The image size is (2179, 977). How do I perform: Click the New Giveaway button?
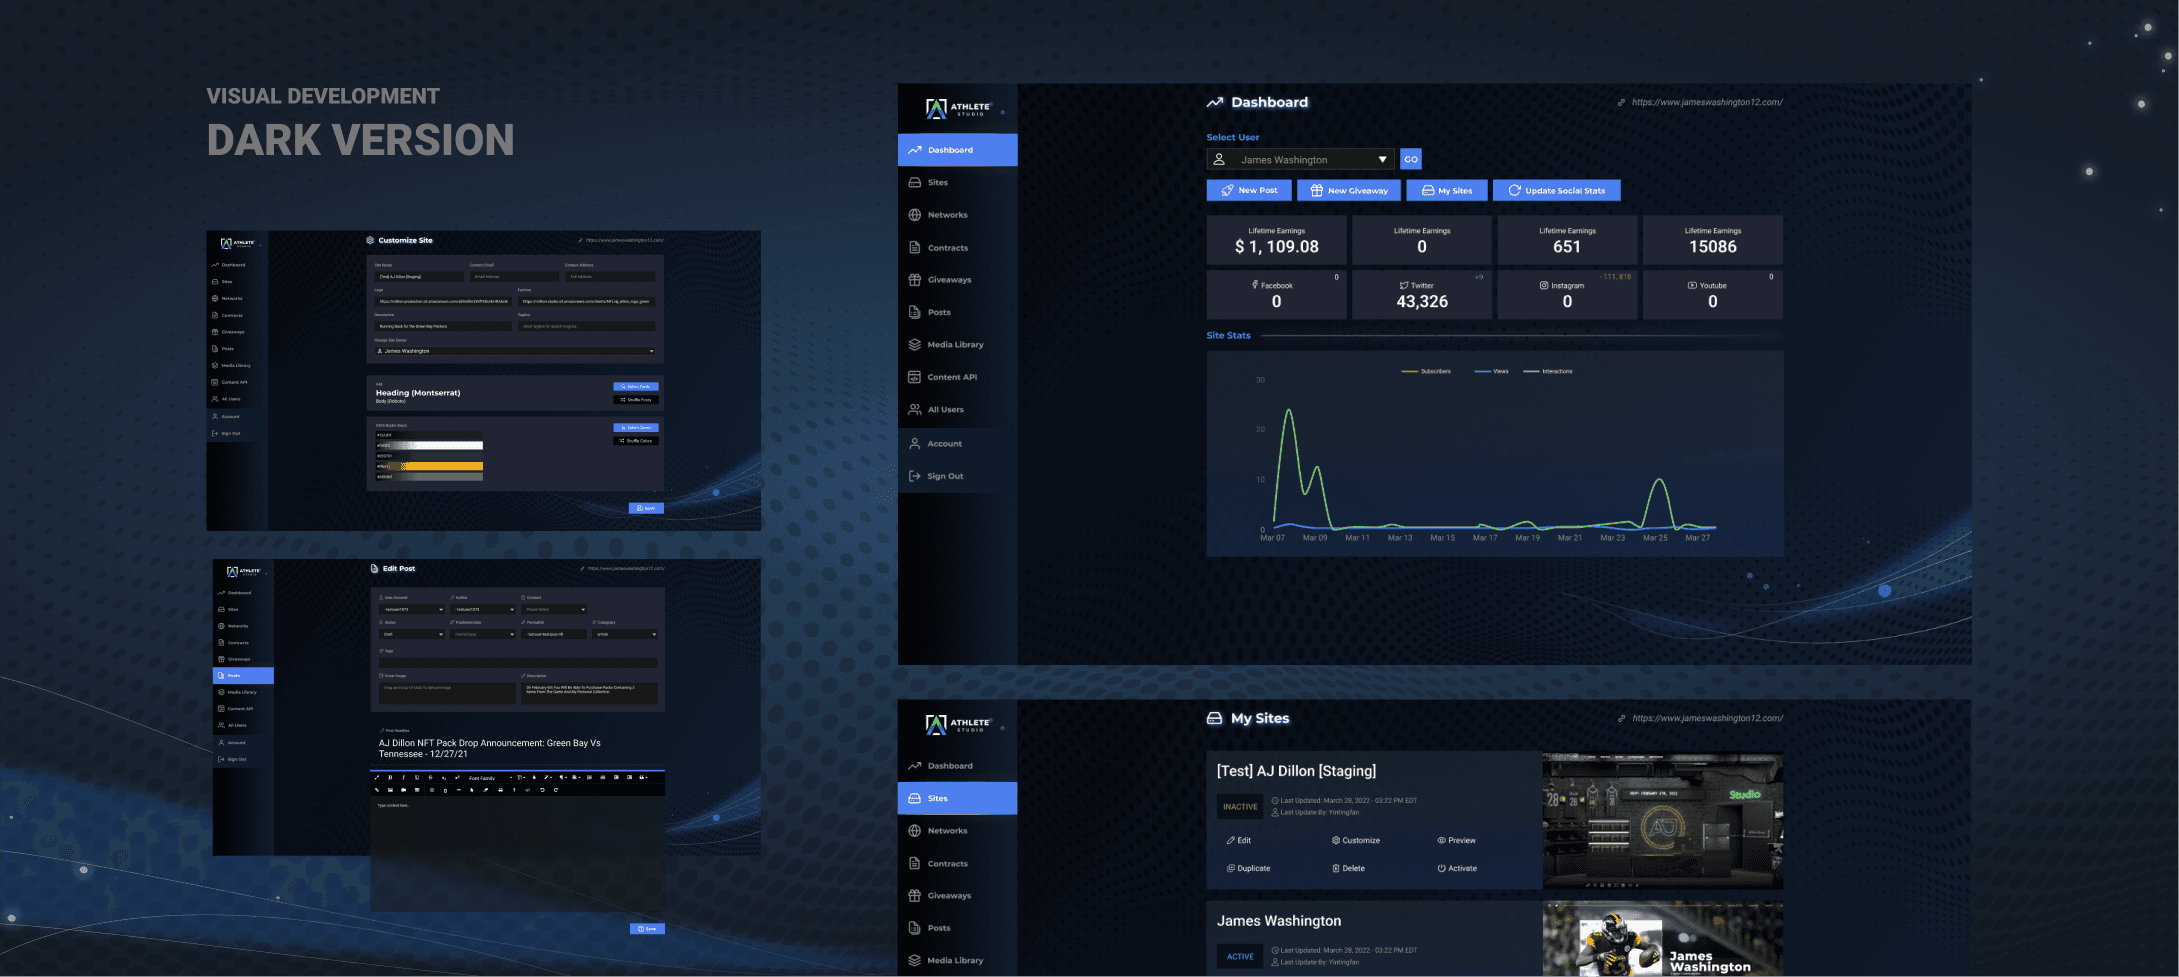[x=1349, y=190]
